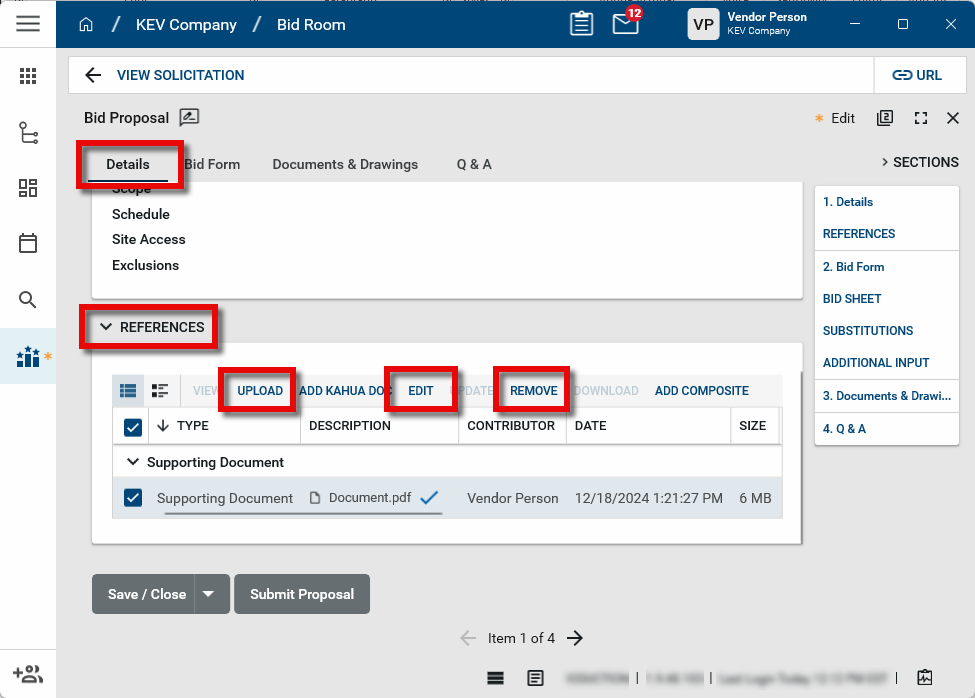The width and height of the screenshot is (975, 698).
Task: Click the UPLOAD button in references toolbar
Action: pyautogui.click(x=260, y=391)
